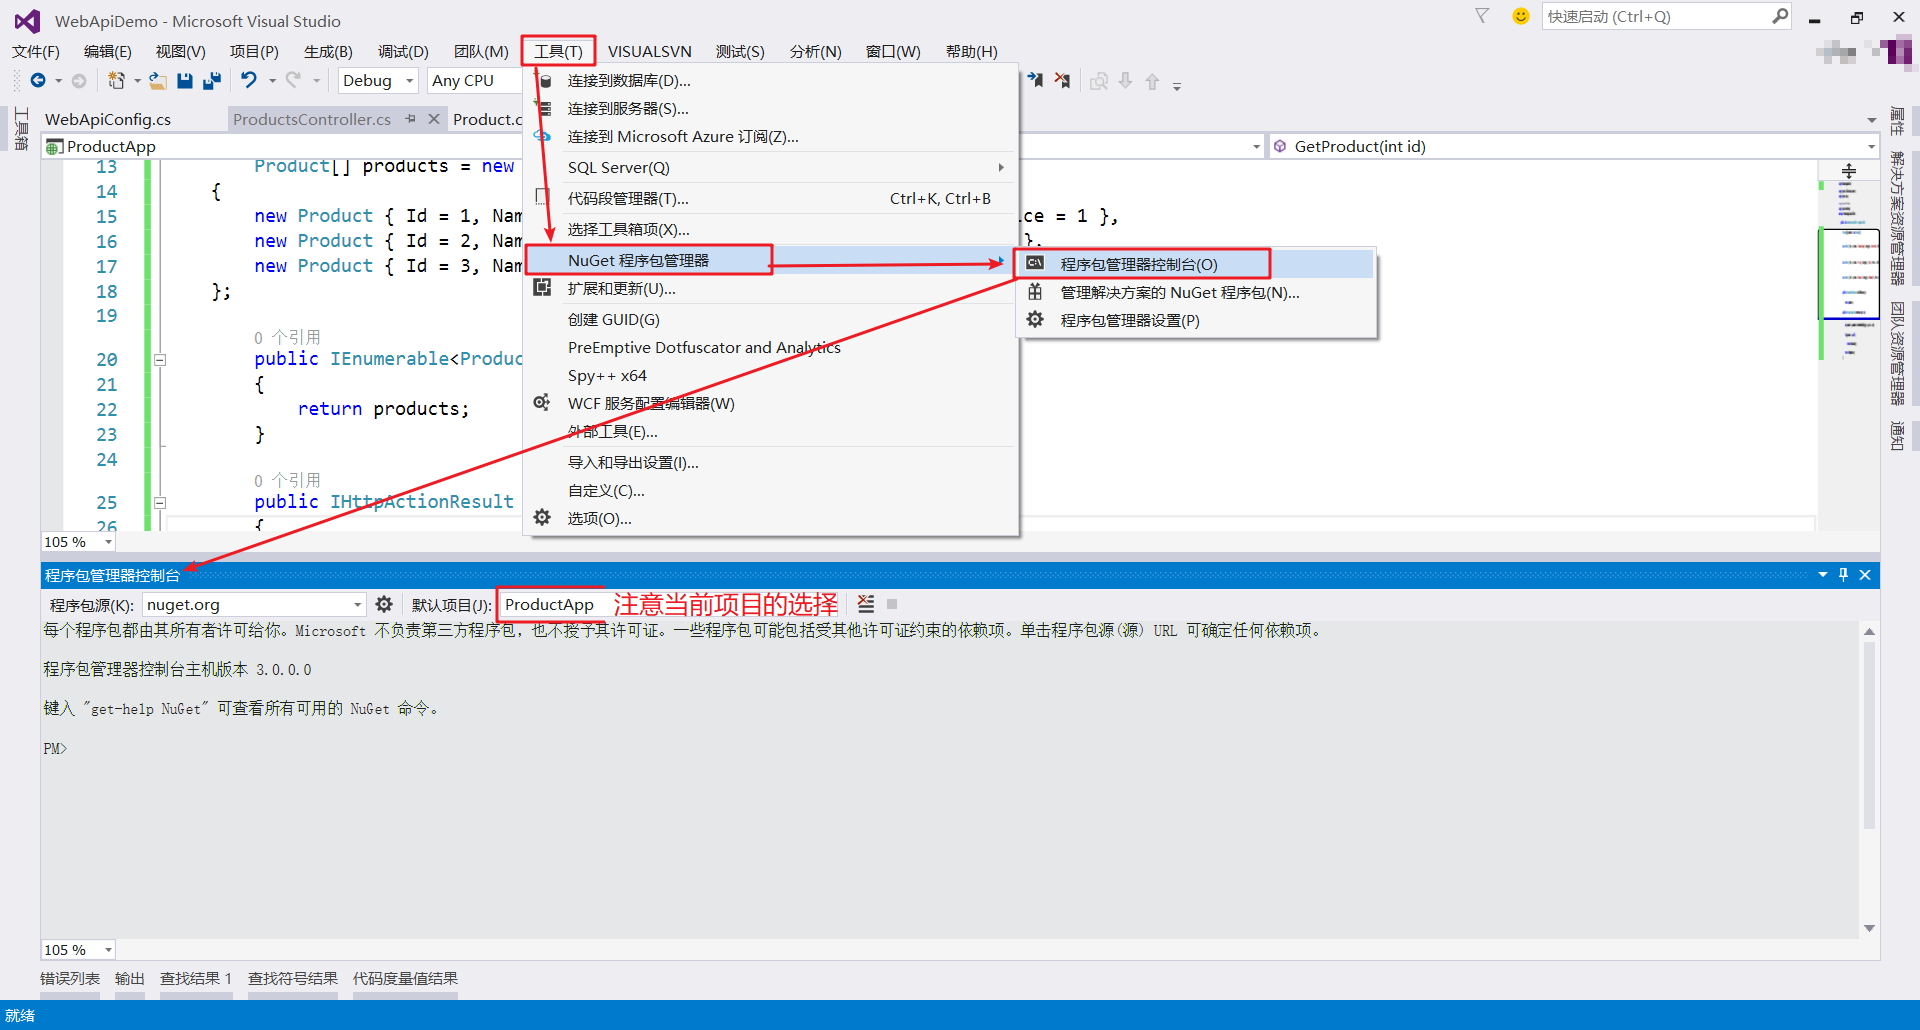
Task: Collapse the code block at line 25
Action: coord(160,503)
